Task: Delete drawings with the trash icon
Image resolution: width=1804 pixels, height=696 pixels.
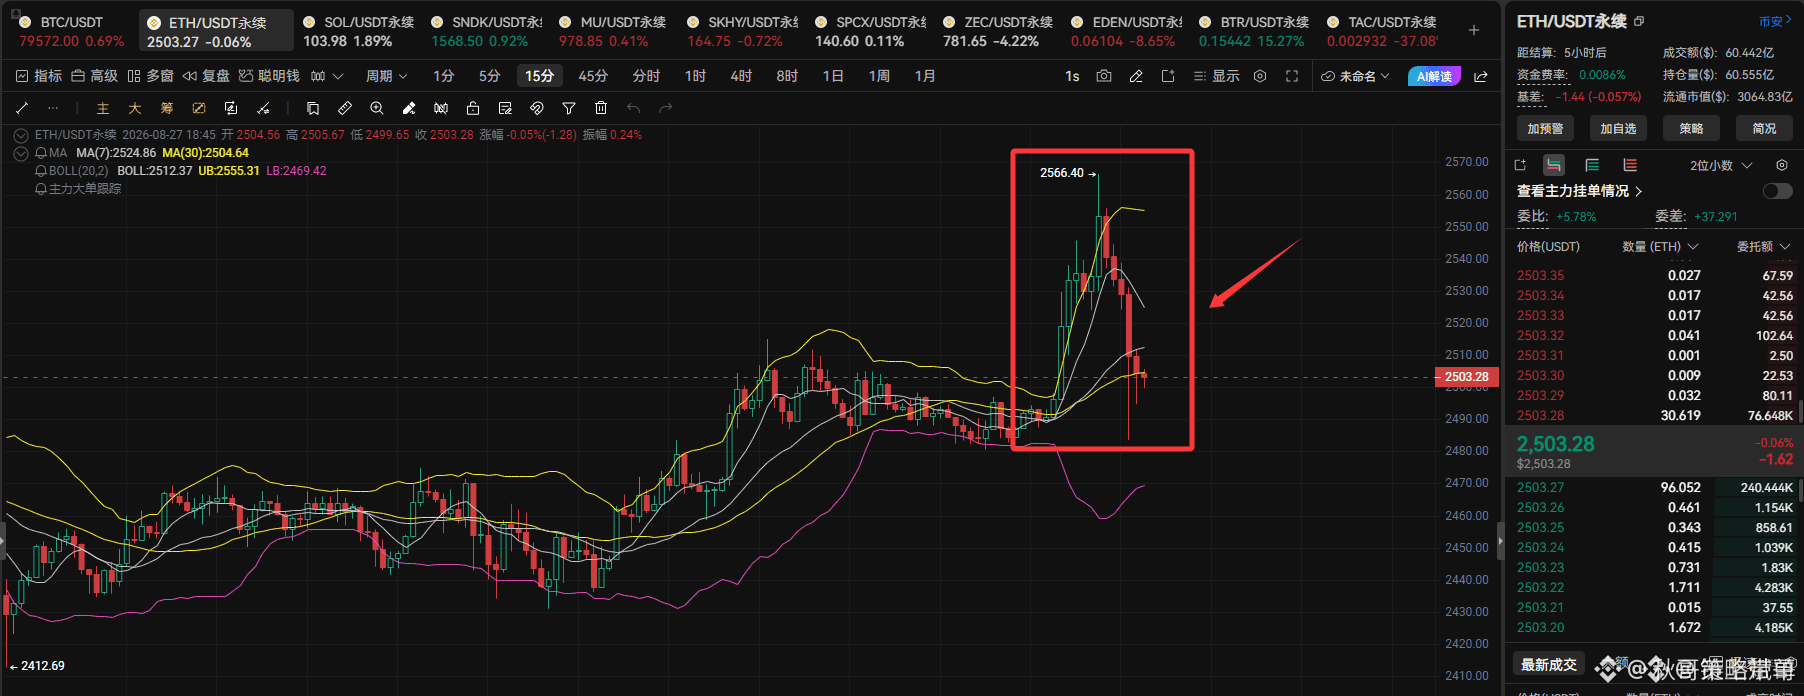Action: 601,108
